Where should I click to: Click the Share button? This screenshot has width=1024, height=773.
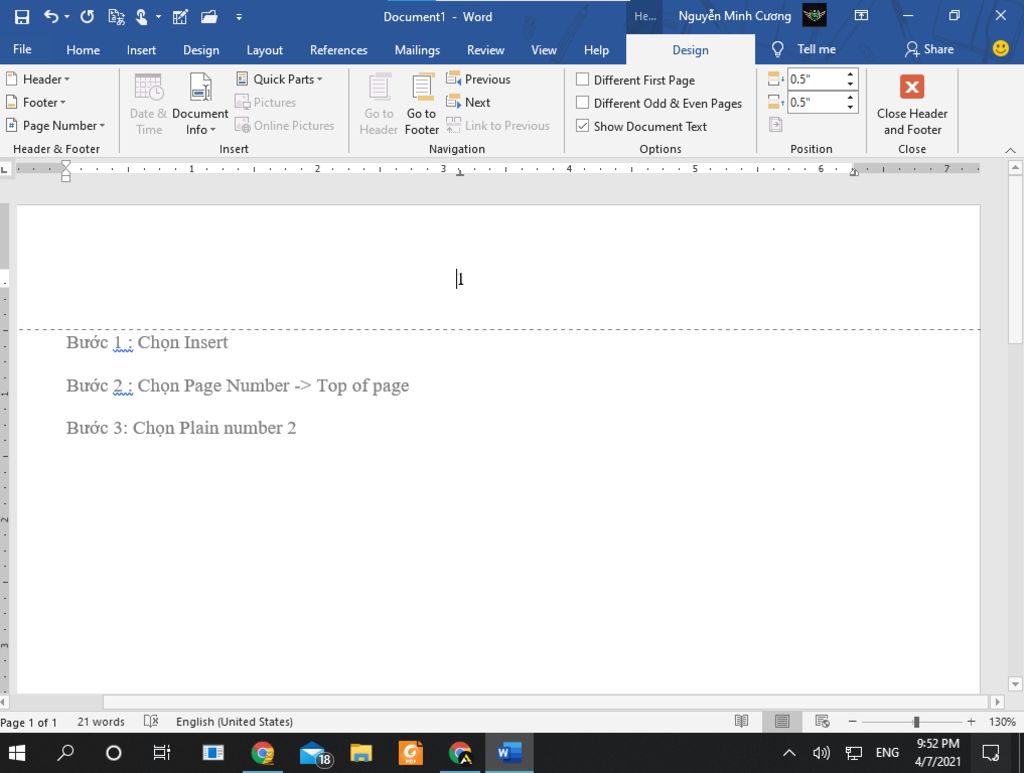point(929,49)
